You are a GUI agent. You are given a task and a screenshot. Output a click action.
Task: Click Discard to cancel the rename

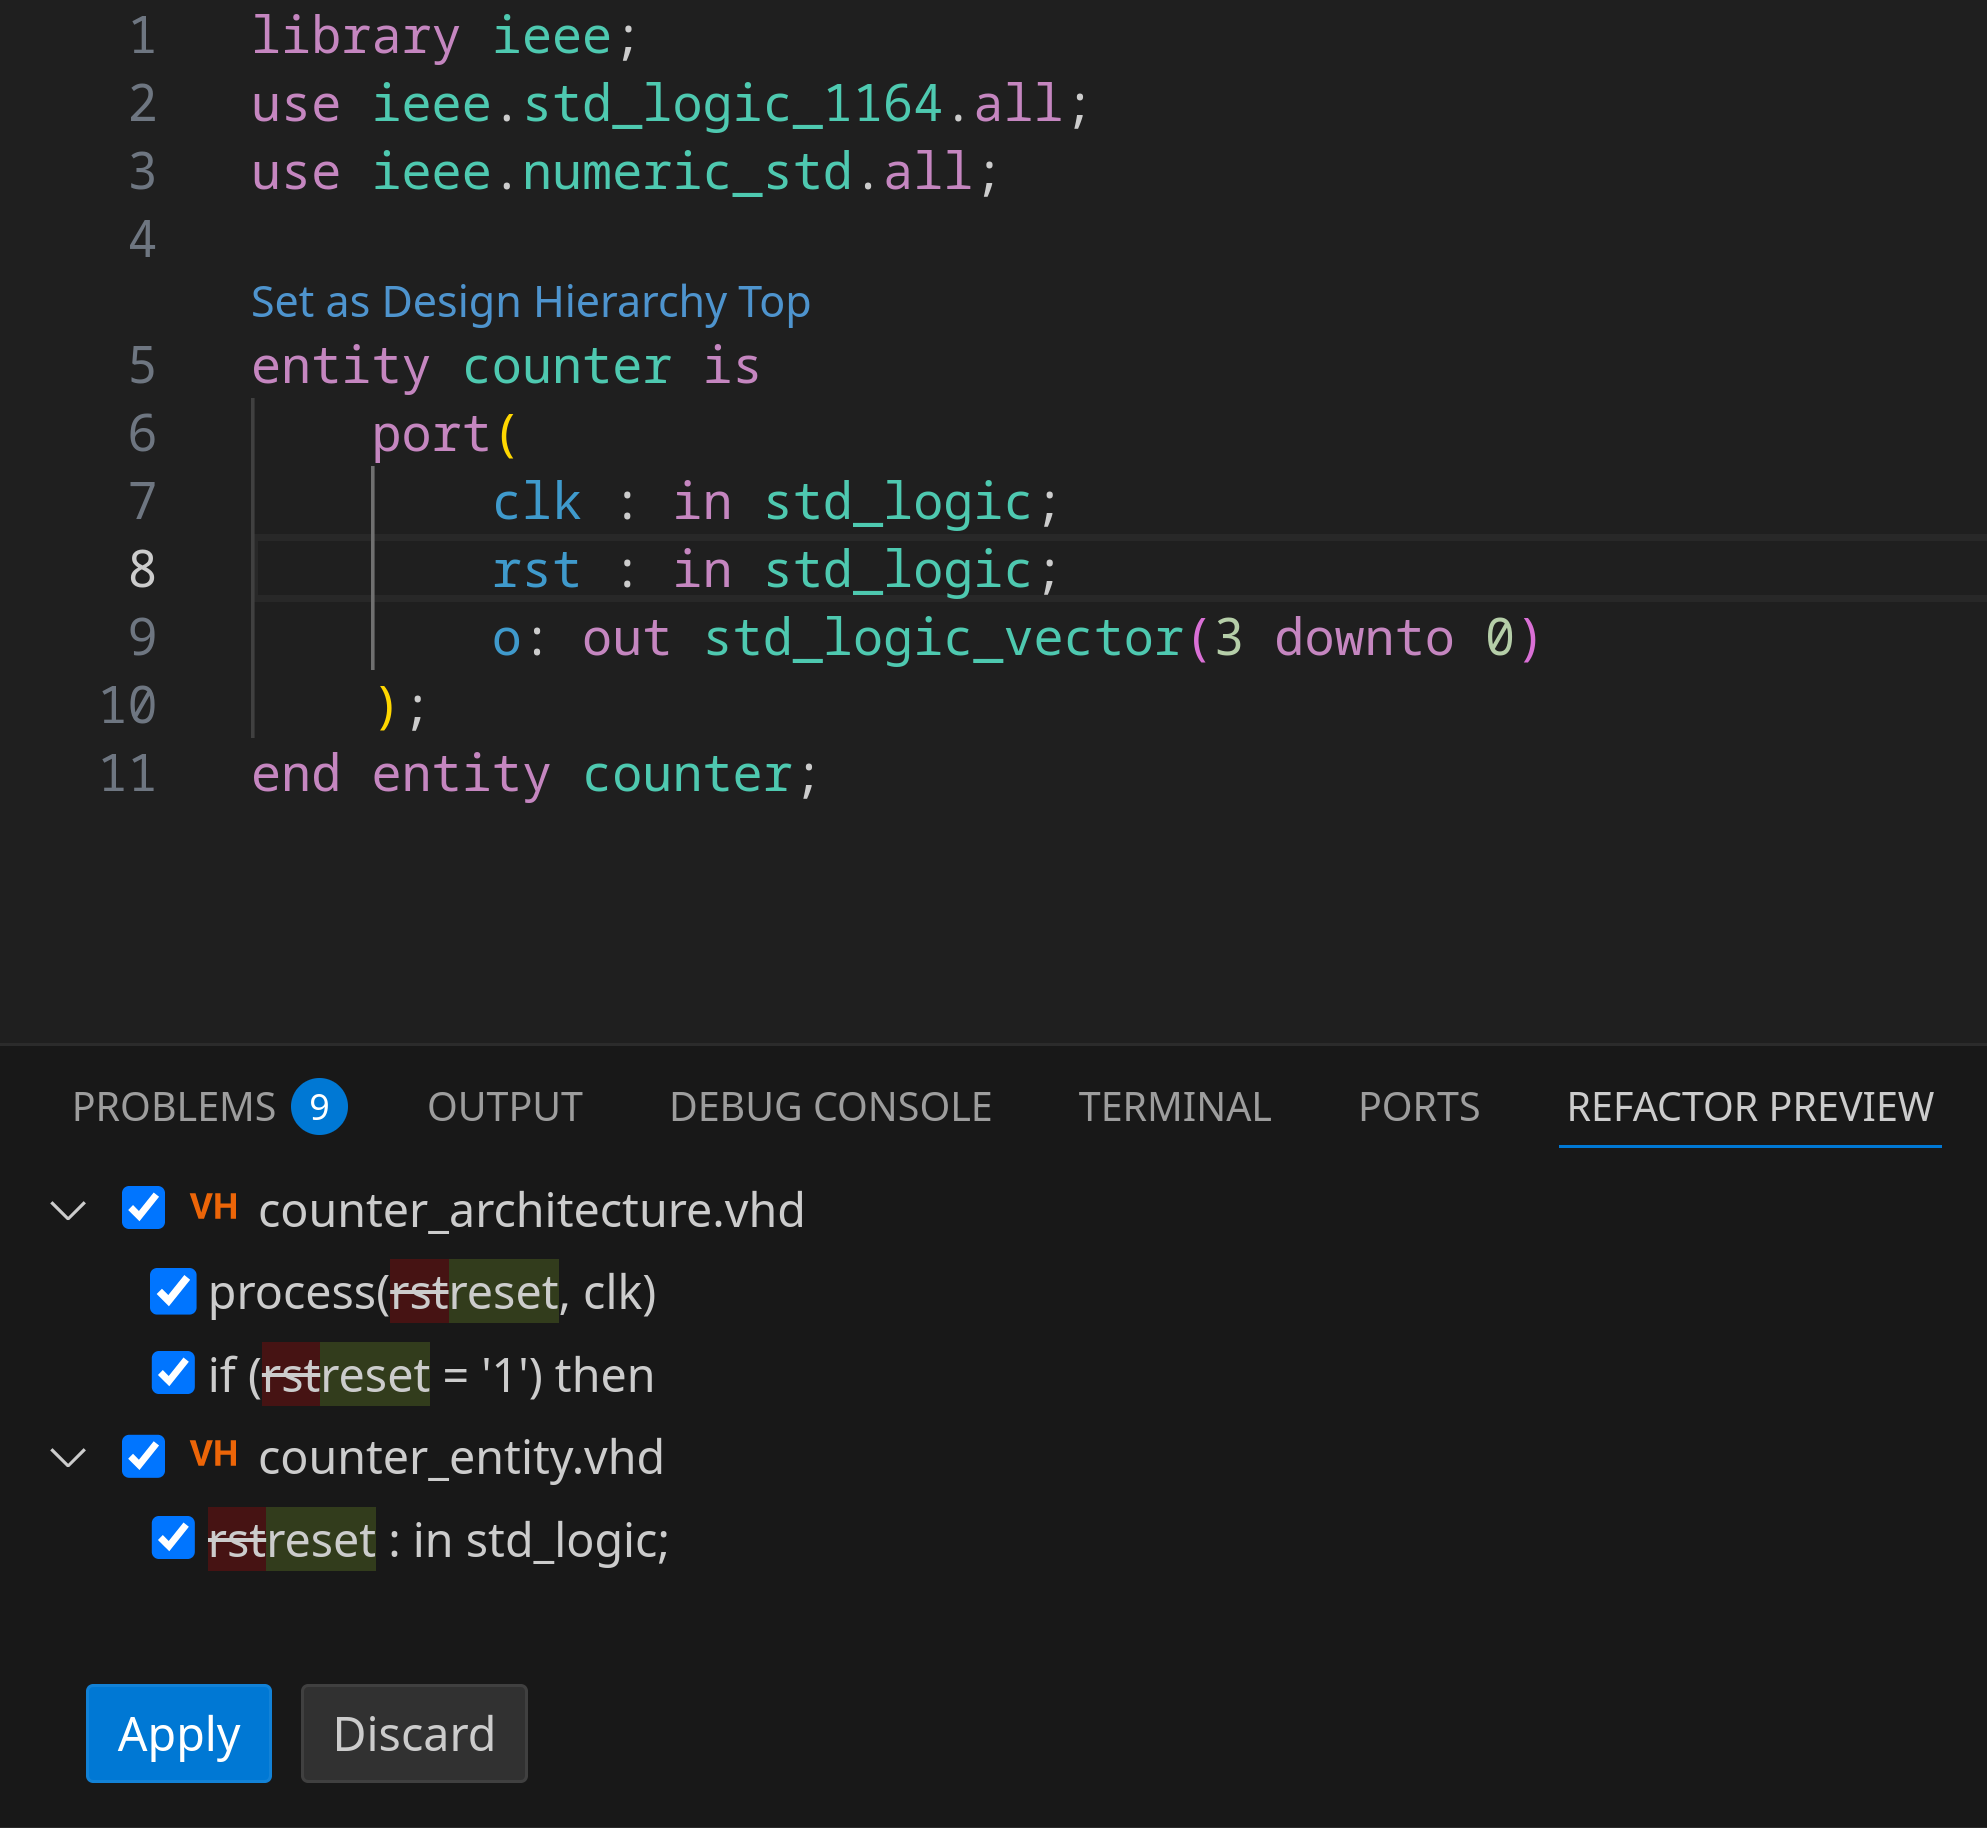[x=414, y=1733]
